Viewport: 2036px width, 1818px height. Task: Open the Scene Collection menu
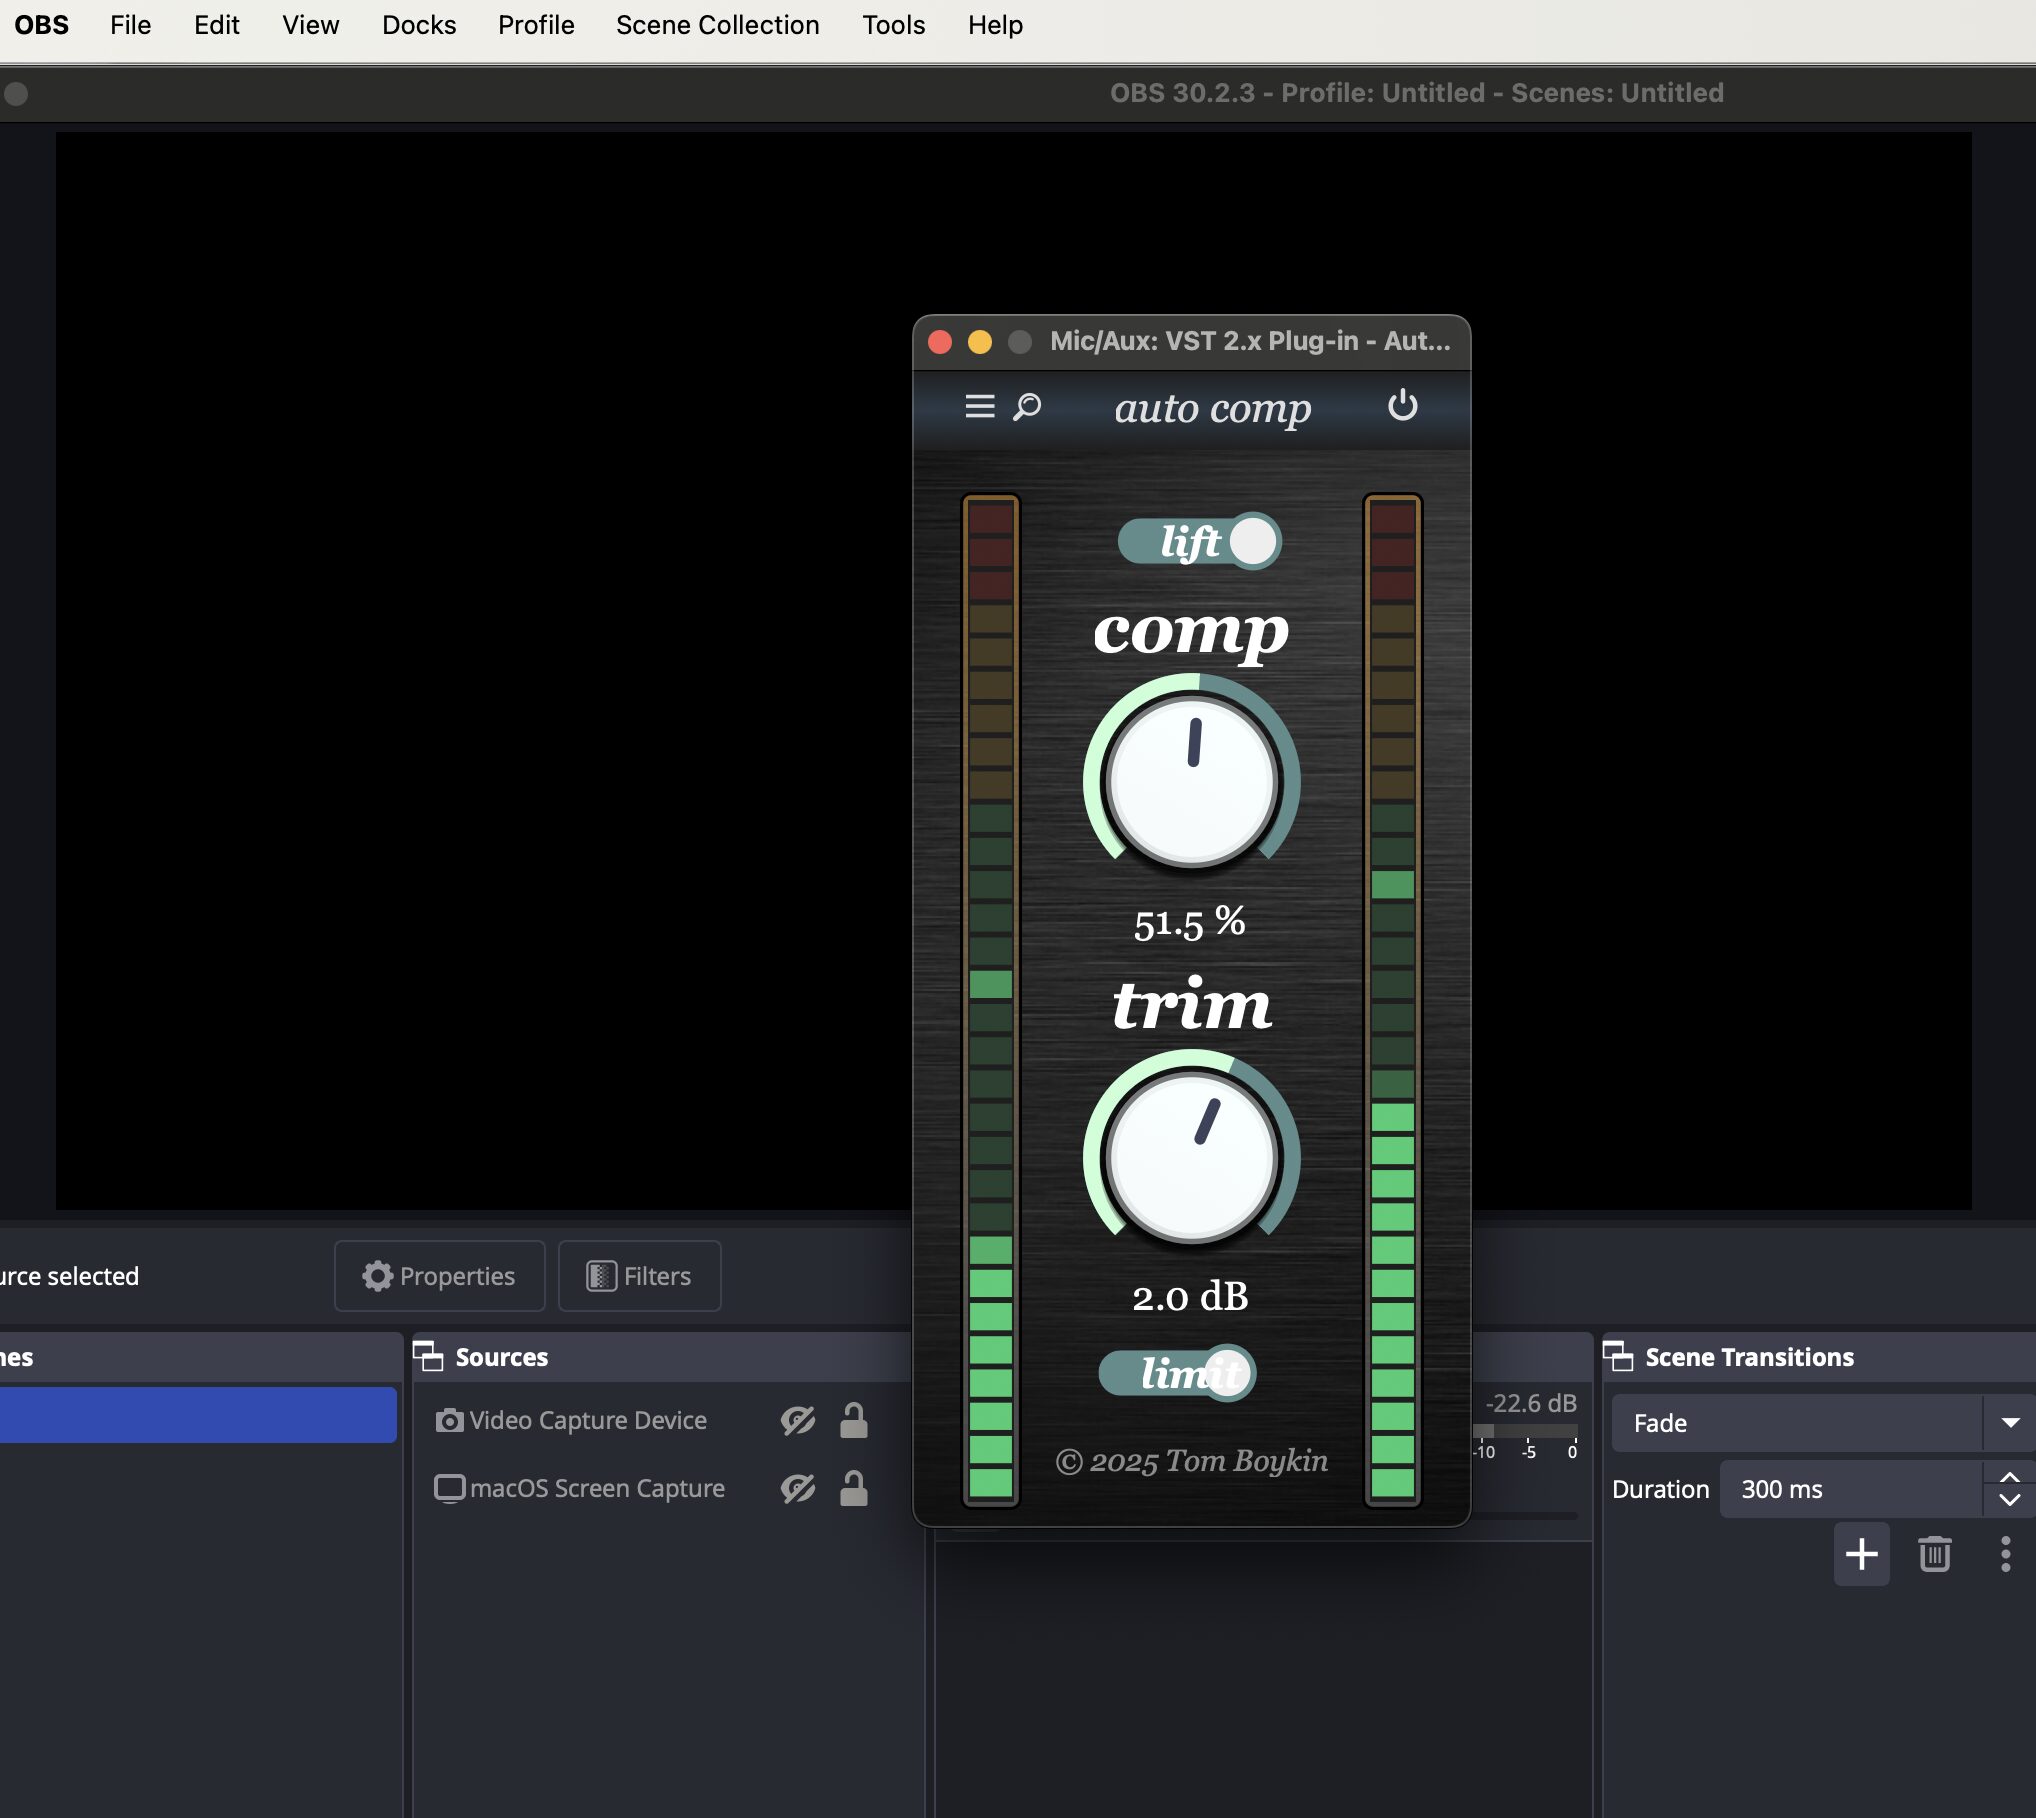point(717,25)
